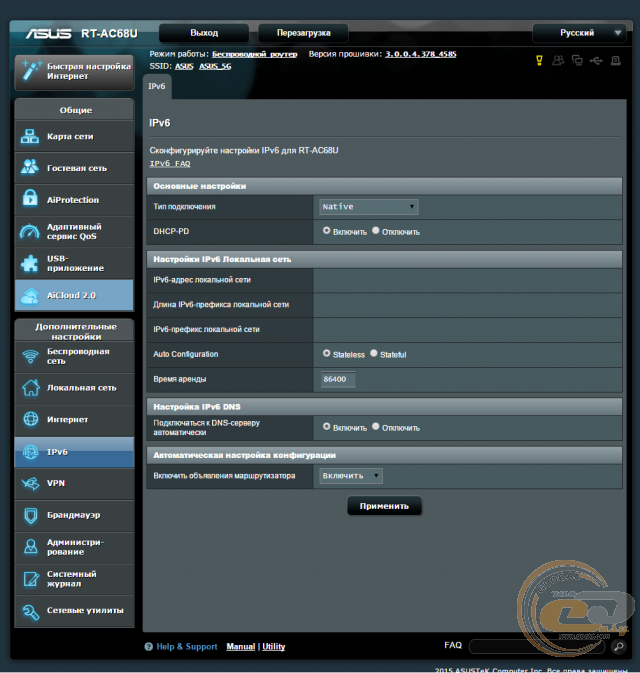Disable DHCP-PD with Отключить radio
The height and width of the screenshot is (673, 640).
point(376,230)
